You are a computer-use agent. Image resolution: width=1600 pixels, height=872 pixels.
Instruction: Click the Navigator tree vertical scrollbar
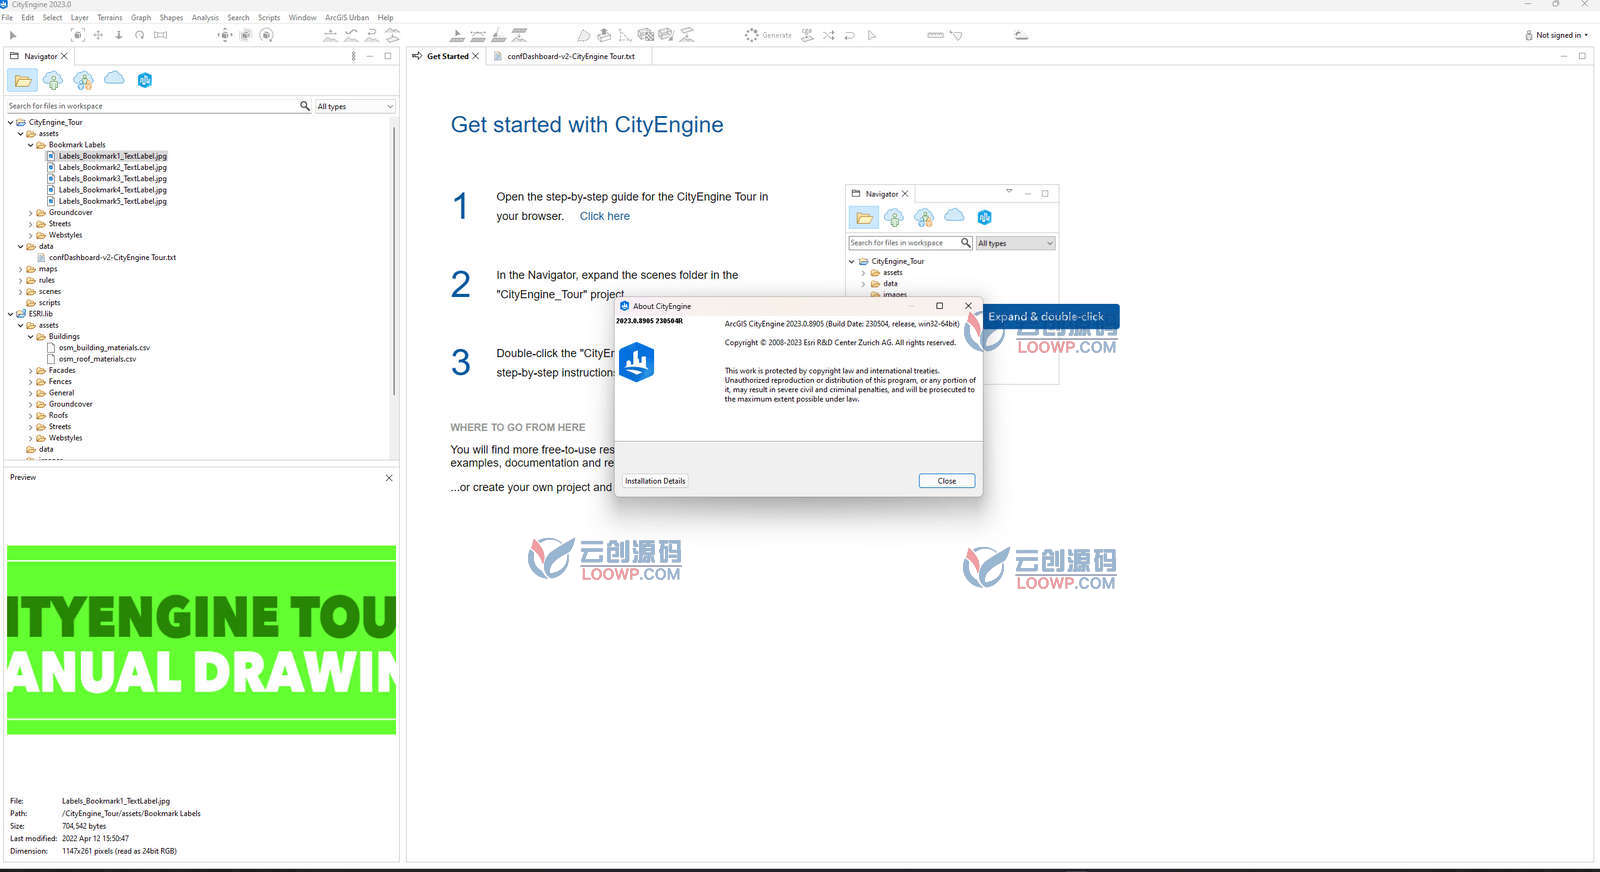point(395,260)
